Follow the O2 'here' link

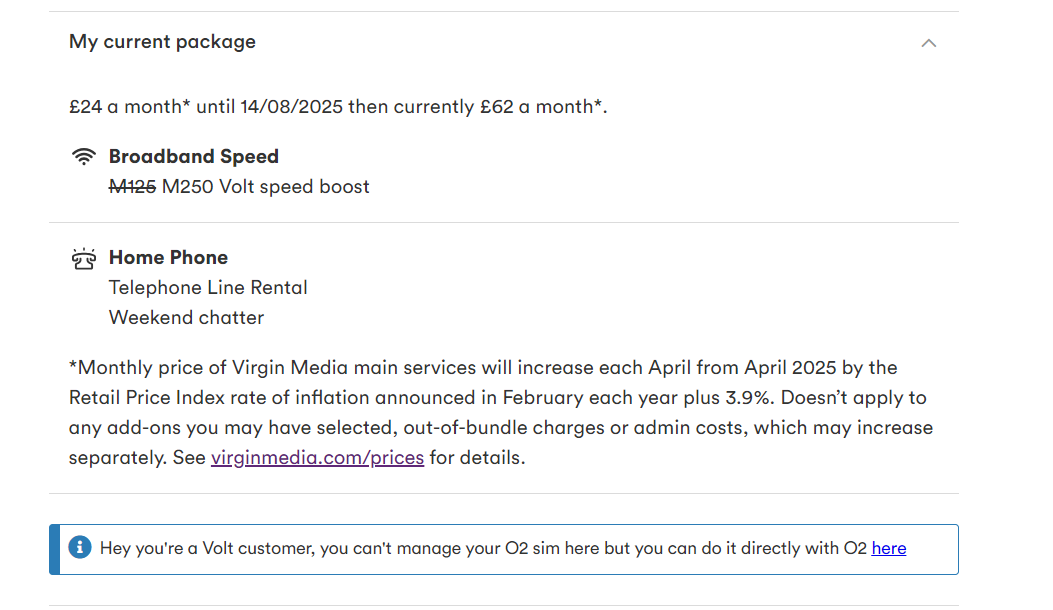coord(888,548)
